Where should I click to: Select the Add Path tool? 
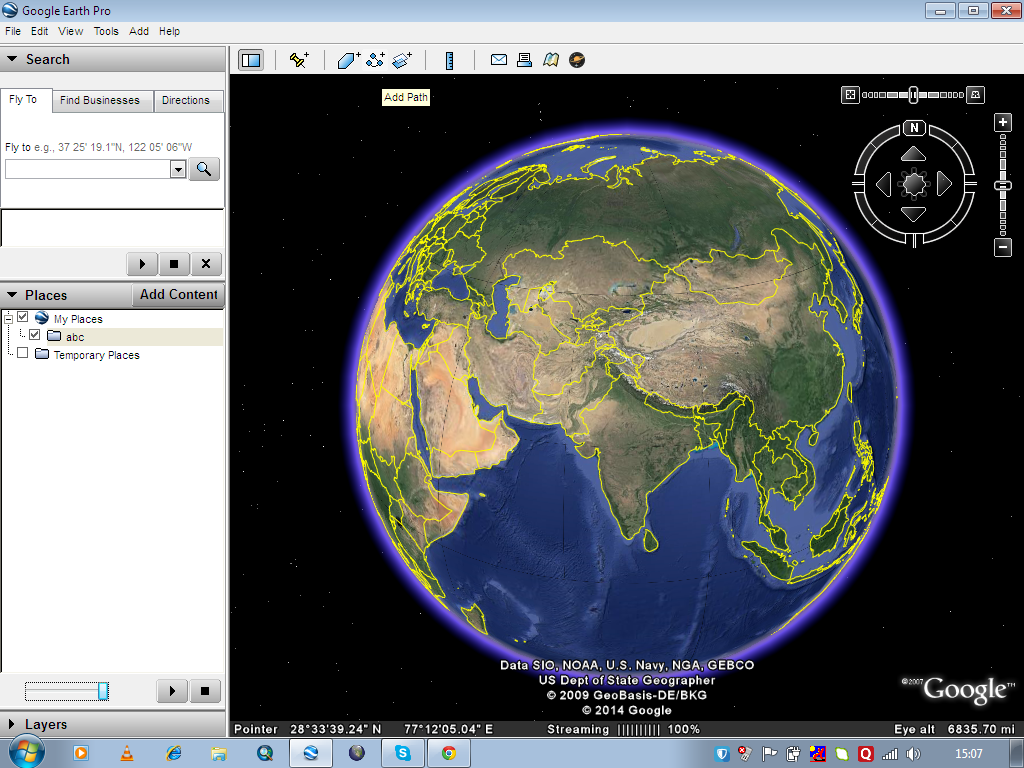point(375,59)
